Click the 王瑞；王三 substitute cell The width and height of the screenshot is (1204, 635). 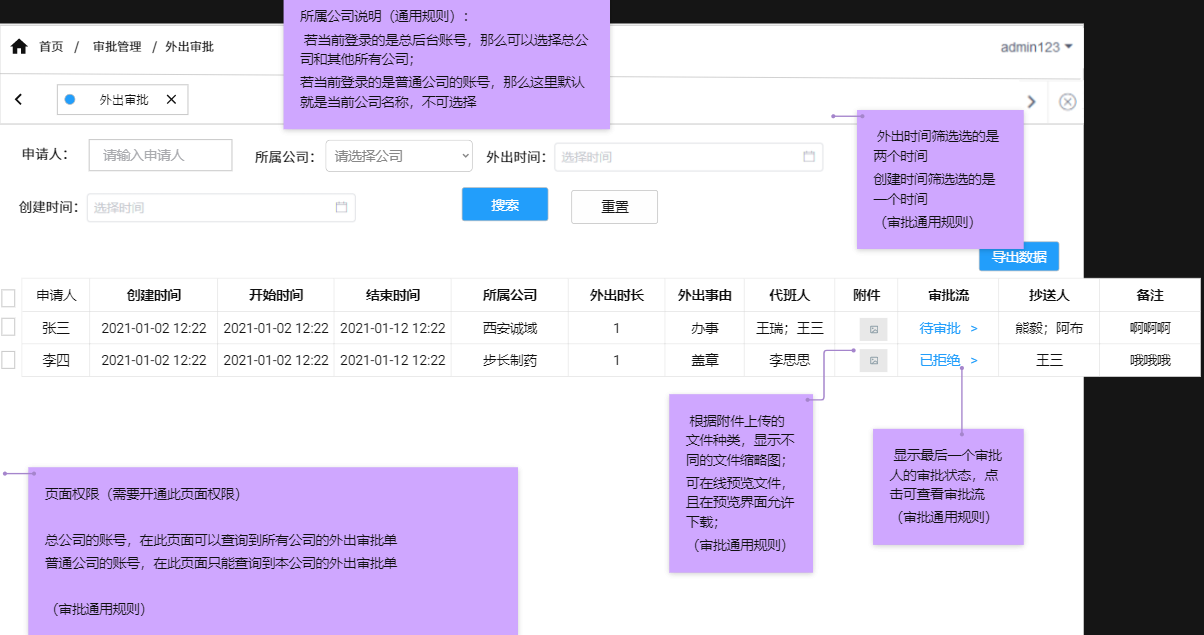click(790, 328)
